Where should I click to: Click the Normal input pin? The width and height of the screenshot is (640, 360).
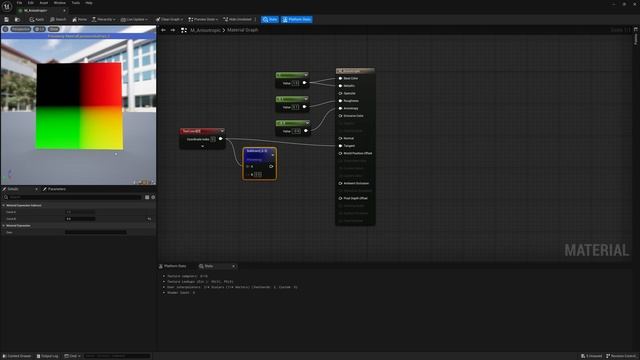pyautogui.click(x=340, y=138)
